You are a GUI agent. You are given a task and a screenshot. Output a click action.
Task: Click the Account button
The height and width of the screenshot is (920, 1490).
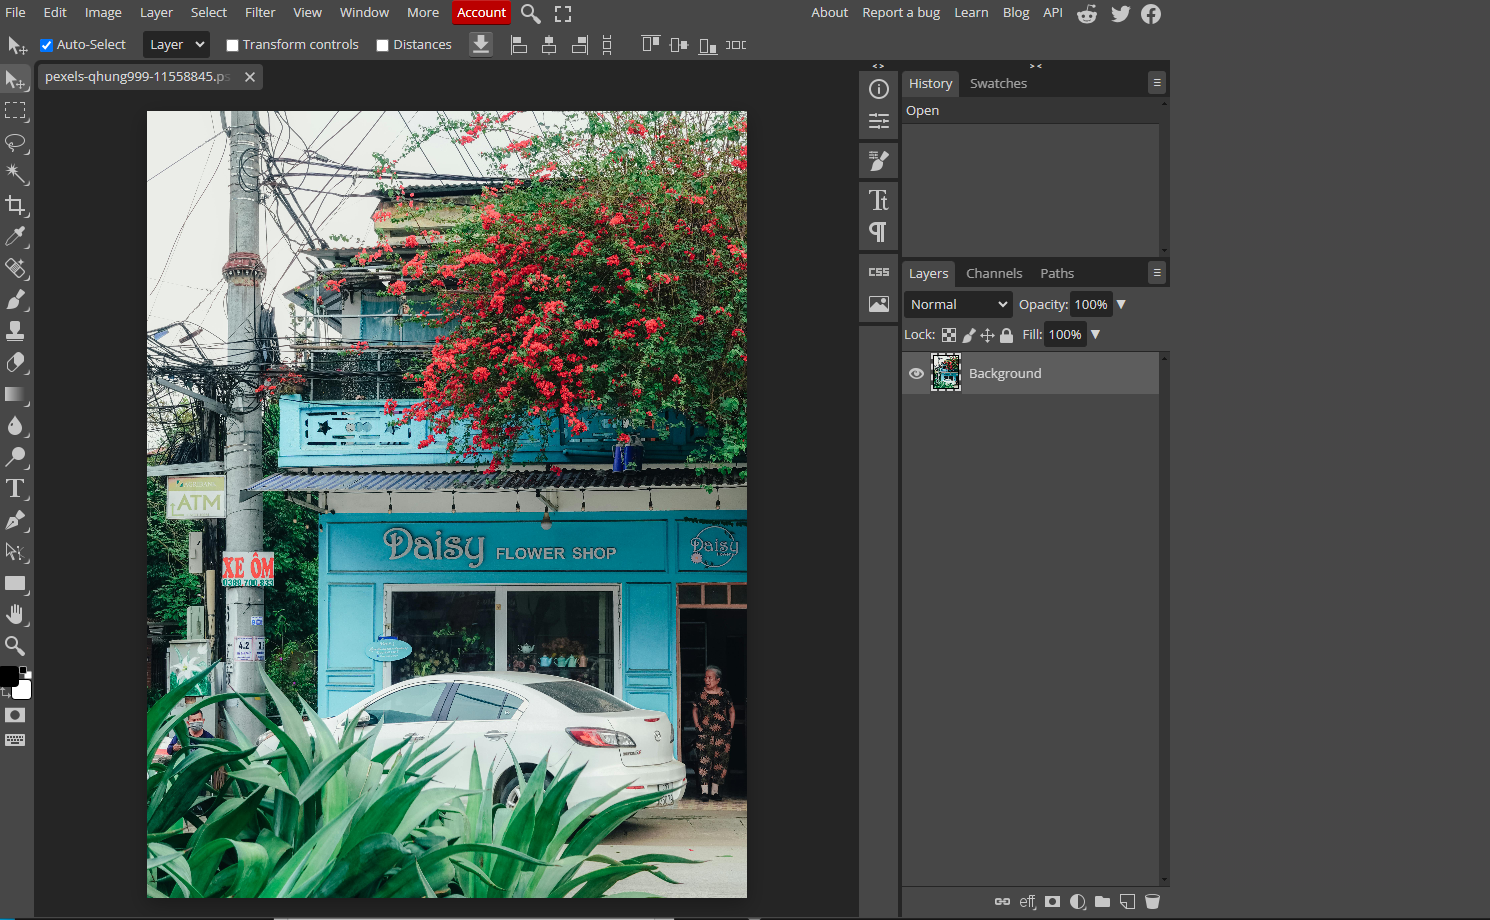pyautogui.click(x=481, y=12)
